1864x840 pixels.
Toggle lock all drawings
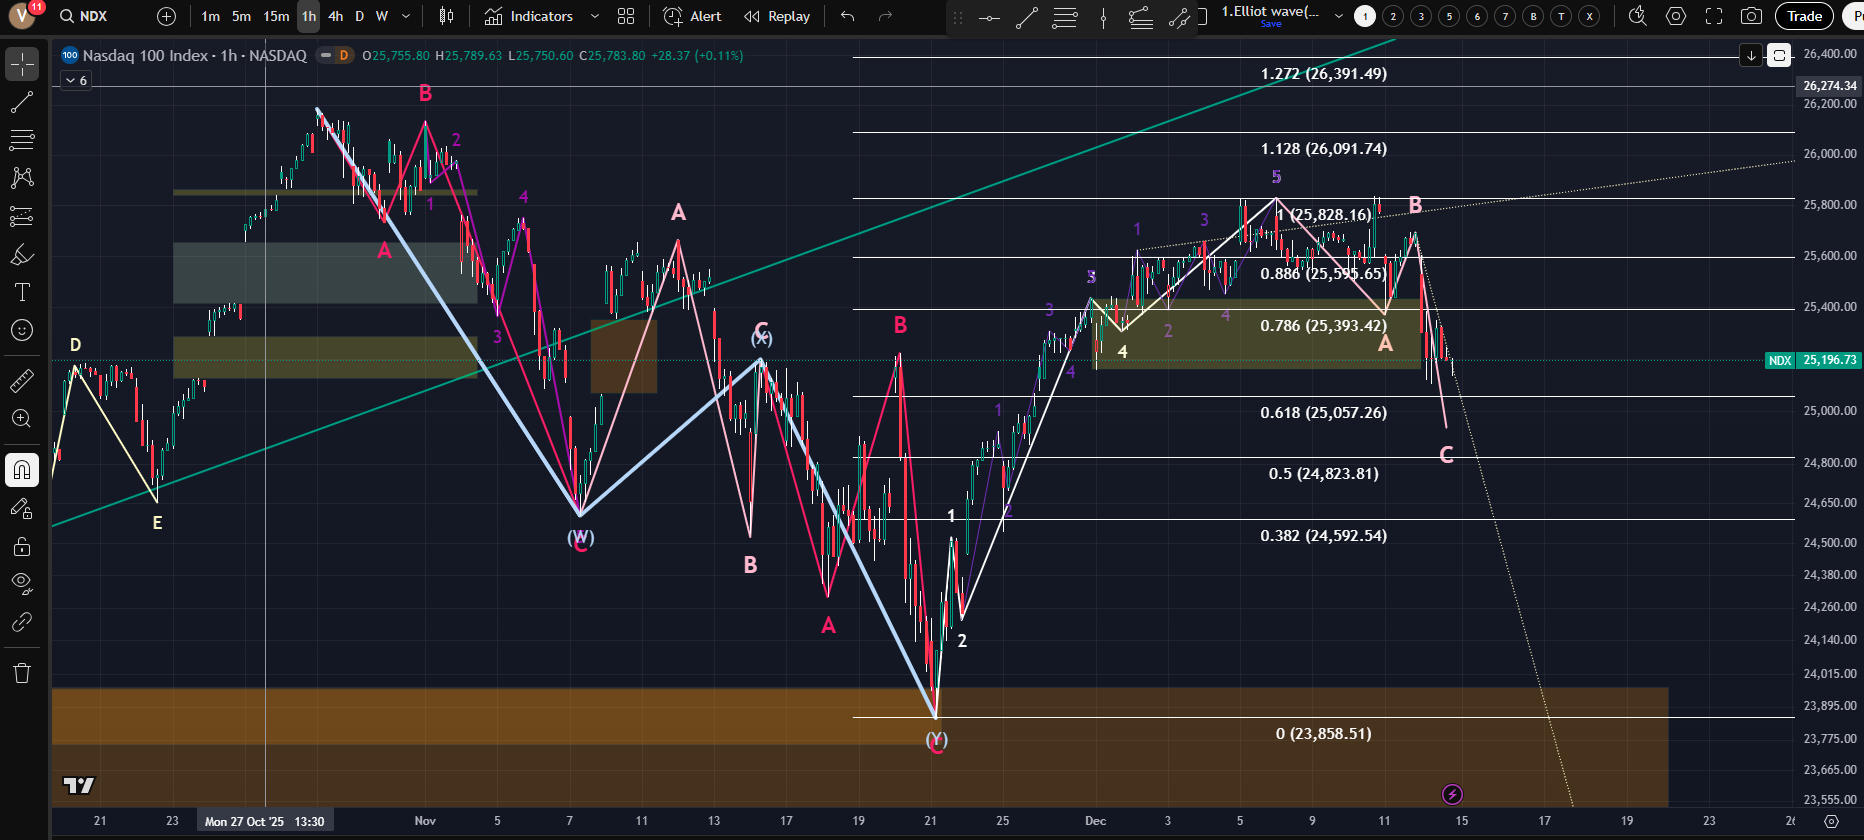pos(21,547)
